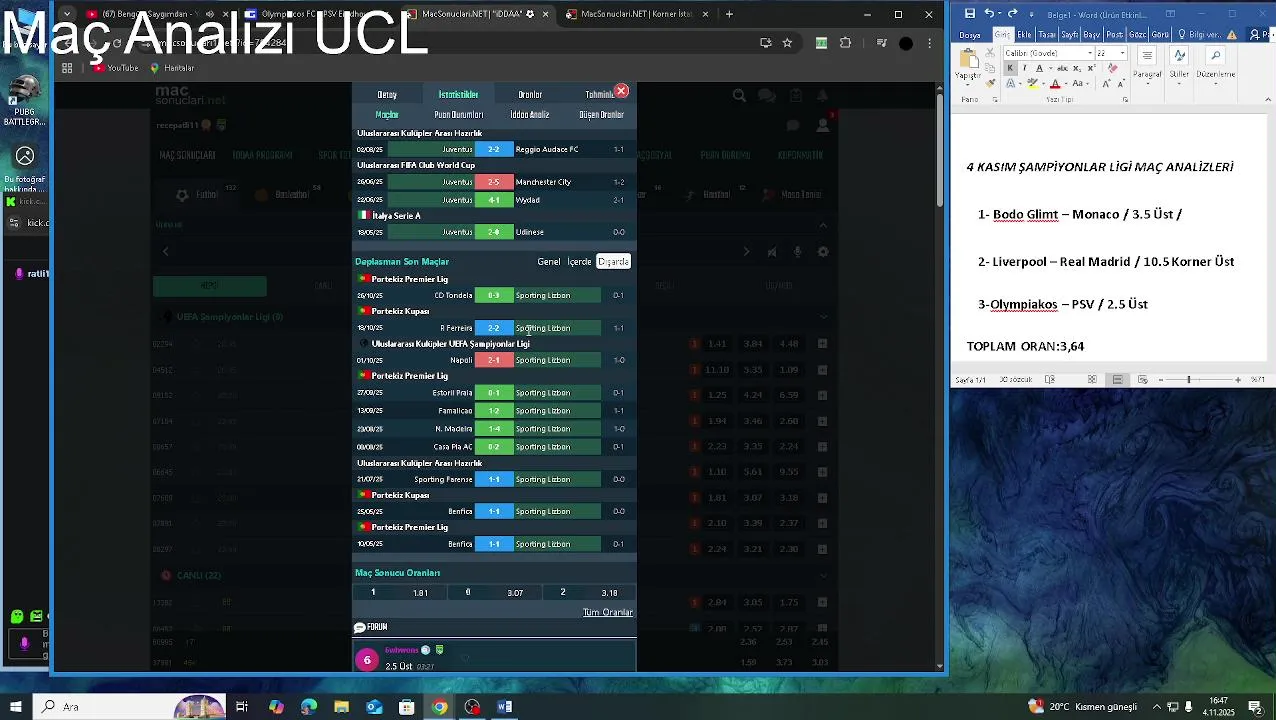The image size is (1276, 720).
Task: Filter away matches by İçerde
Action: [x=579, y=262]
